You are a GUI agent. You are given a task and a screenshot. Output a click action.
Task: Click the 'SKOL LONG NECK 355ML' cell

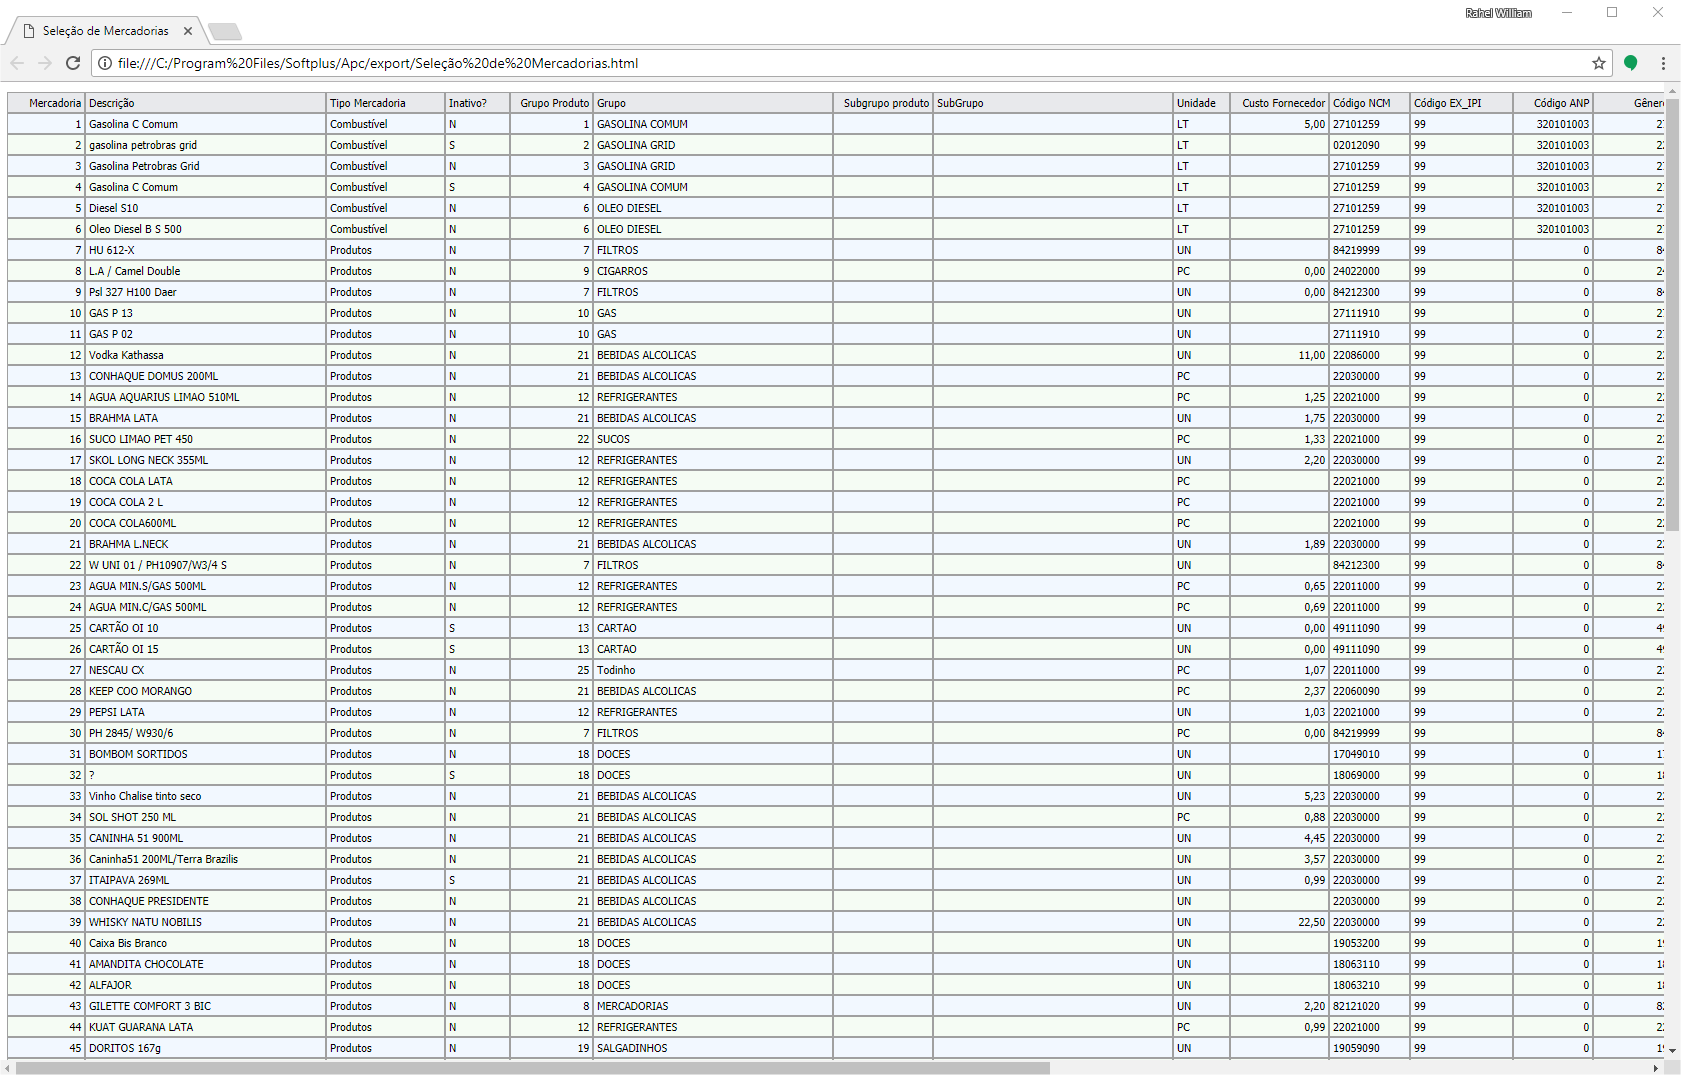click(x=206, y=460)
